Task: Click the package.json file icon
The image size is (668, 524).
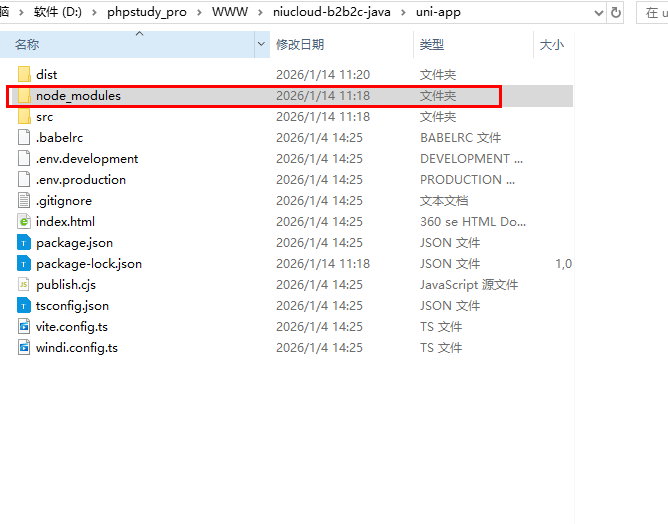Action: click(x=24, y=242)
